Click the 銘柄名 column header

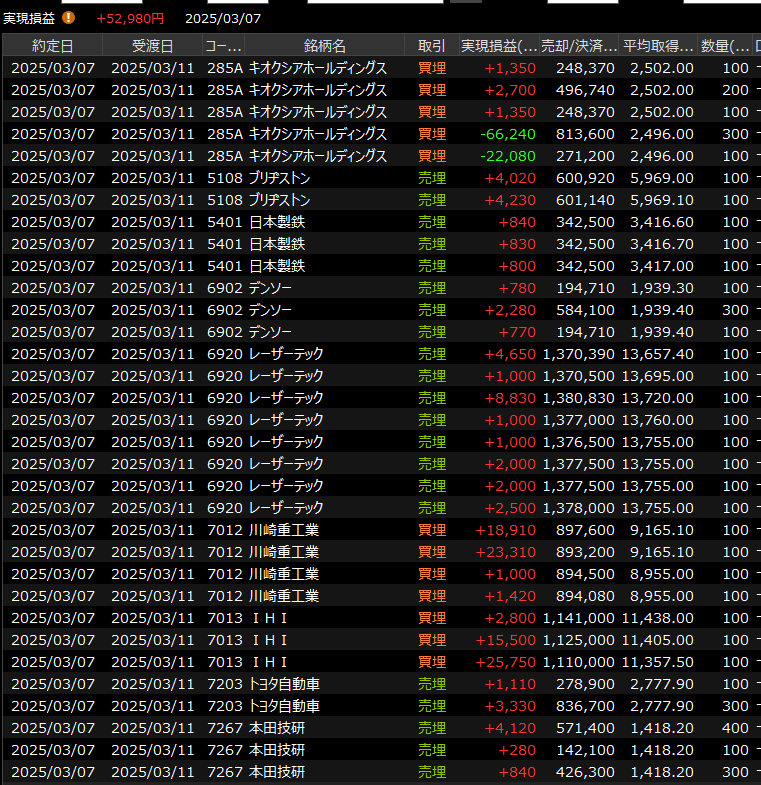coord(324,46)
